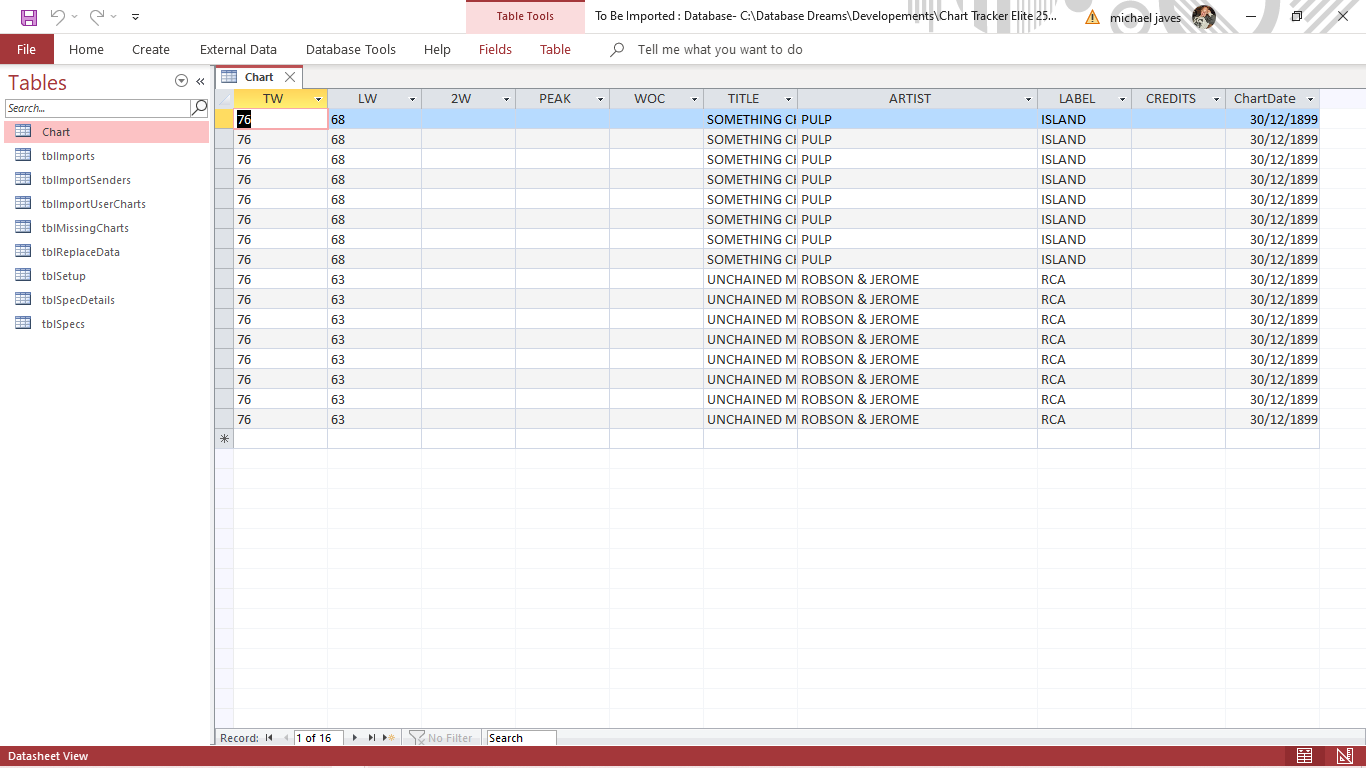The image size is (1366, 768).
Task: Go to previous record navigation button
Action: click(285, 738)
